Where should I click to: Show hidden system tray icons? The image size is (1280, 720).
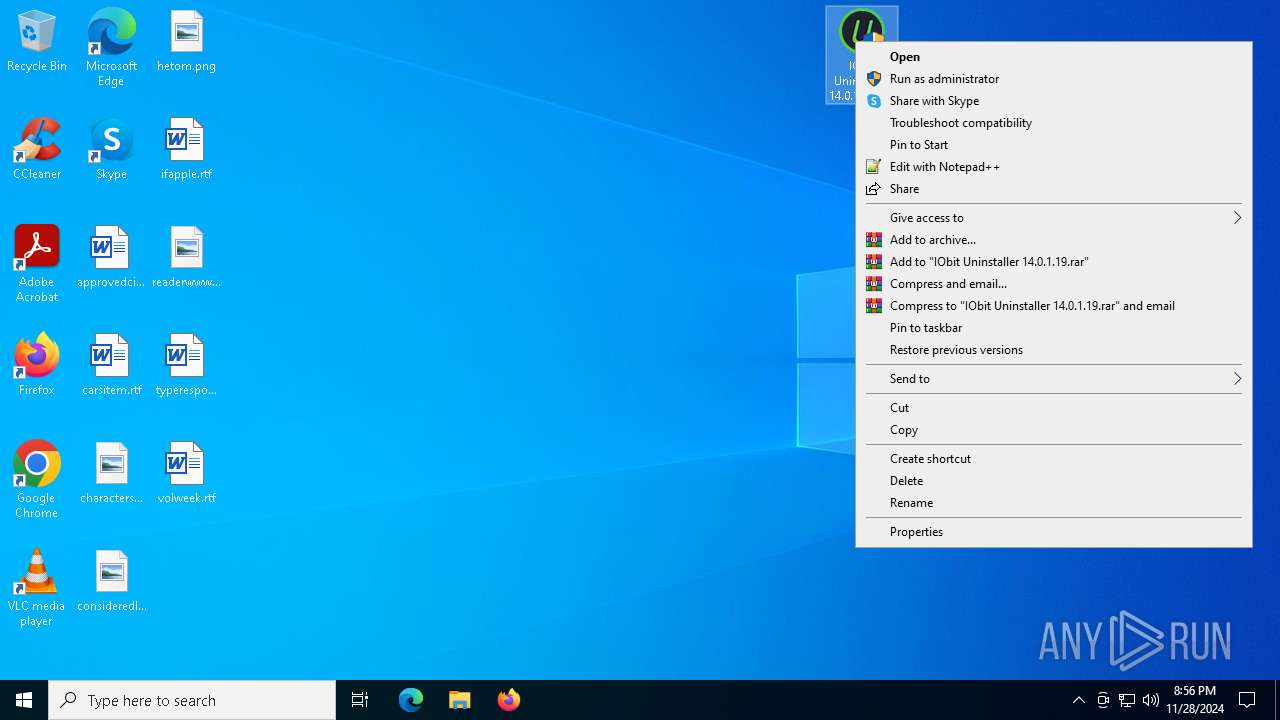click(1078, 700)
